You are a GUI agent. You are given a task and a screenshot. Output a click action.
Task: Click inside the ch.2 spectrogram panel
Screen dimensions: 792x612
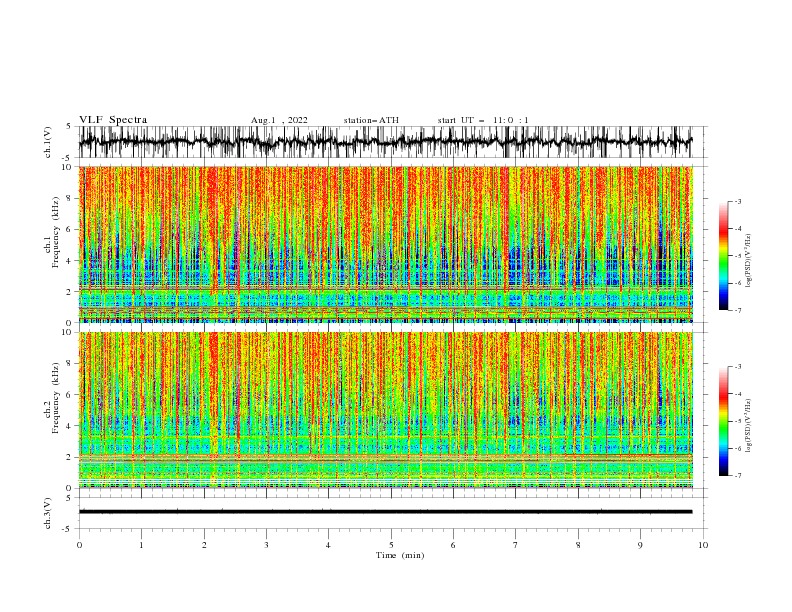coord(385,410)
